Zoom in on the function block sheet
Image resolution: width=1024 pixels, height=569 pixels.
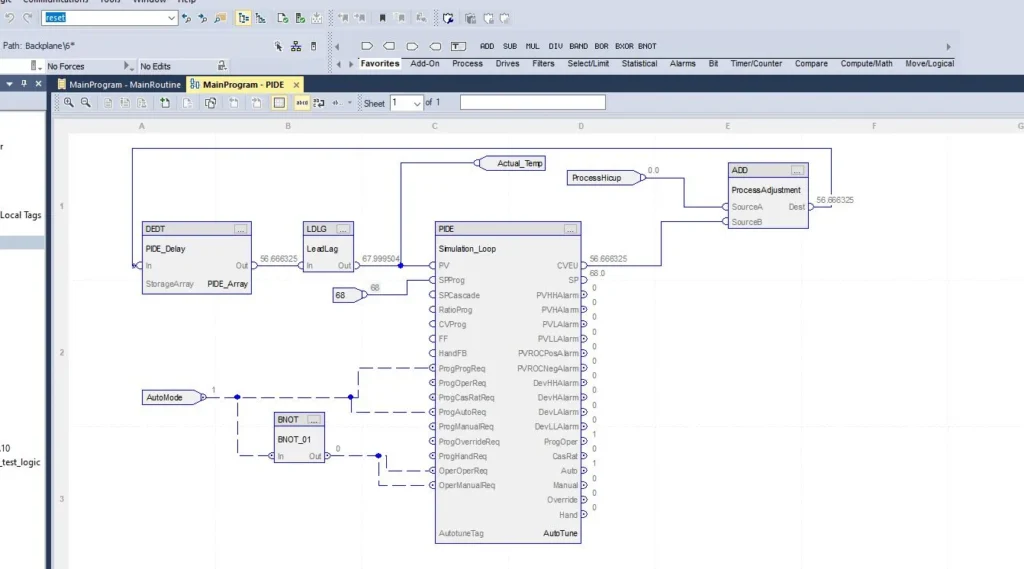[x=69, y=103]
